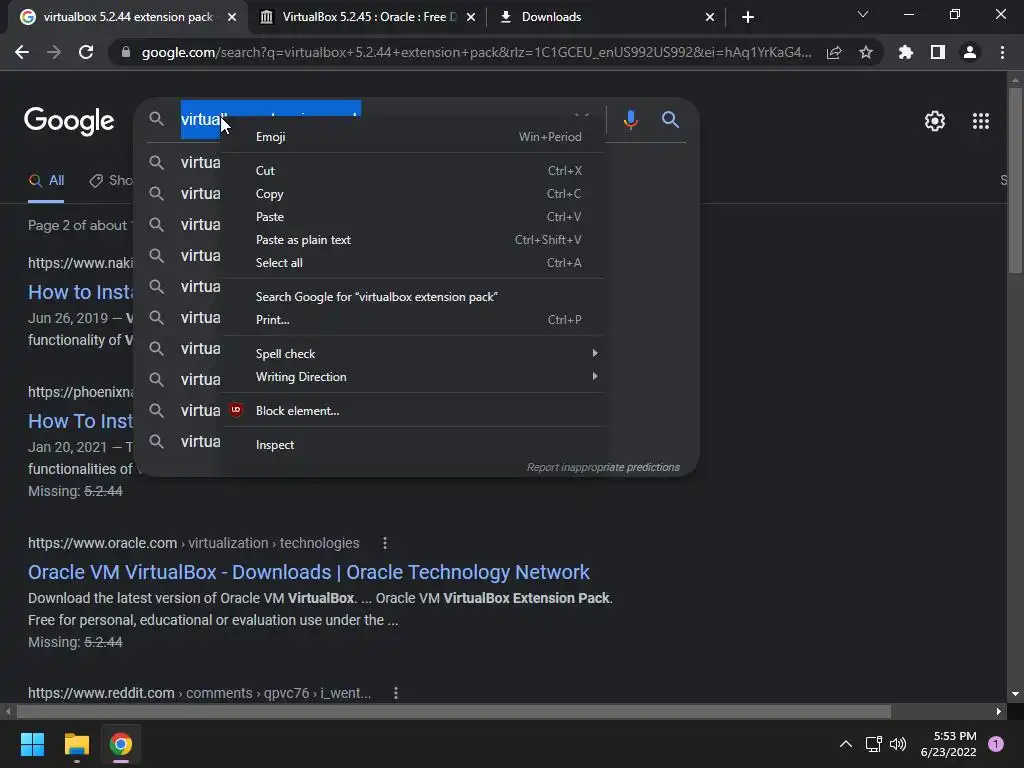Click uBlock Block element... entry
The width and height of the screenshot is (1024, 768).
tap(414, 411)
